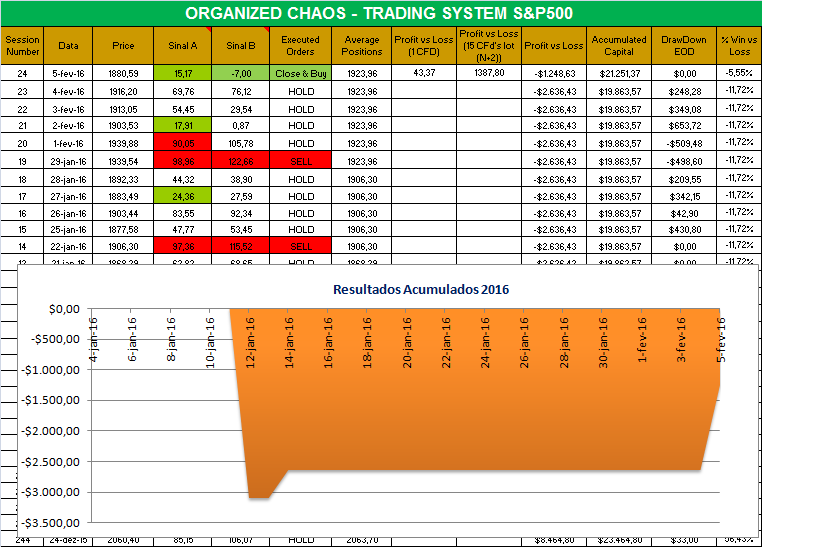Click price cell '1880,59'
Image resolution: width=819 pixels, height=547 pixels.
click(x=123, y=73)
